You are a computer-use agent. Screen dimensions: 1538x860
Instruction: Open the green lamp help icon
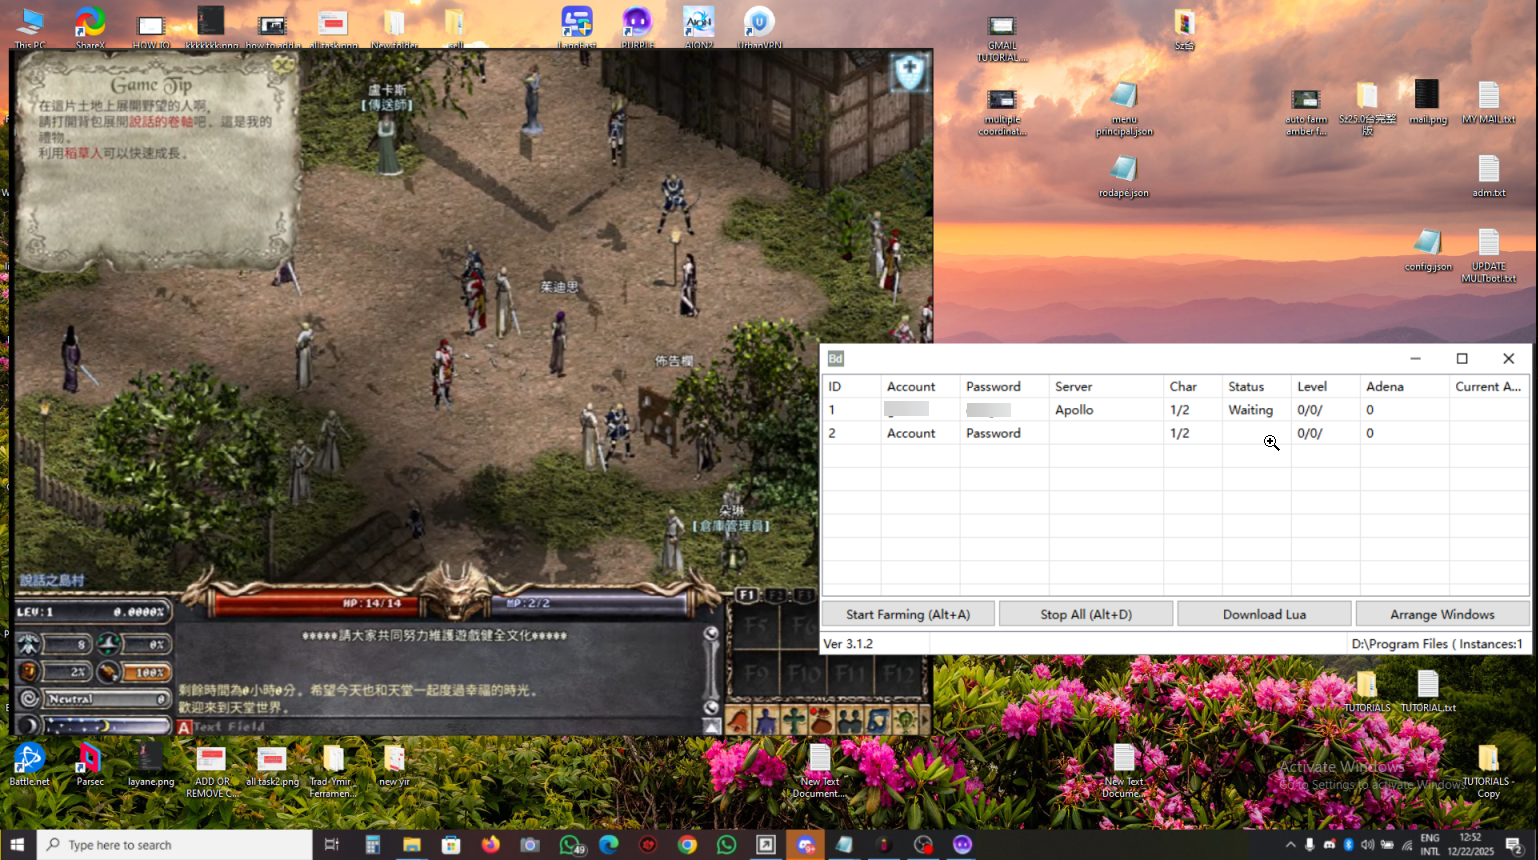903,717
